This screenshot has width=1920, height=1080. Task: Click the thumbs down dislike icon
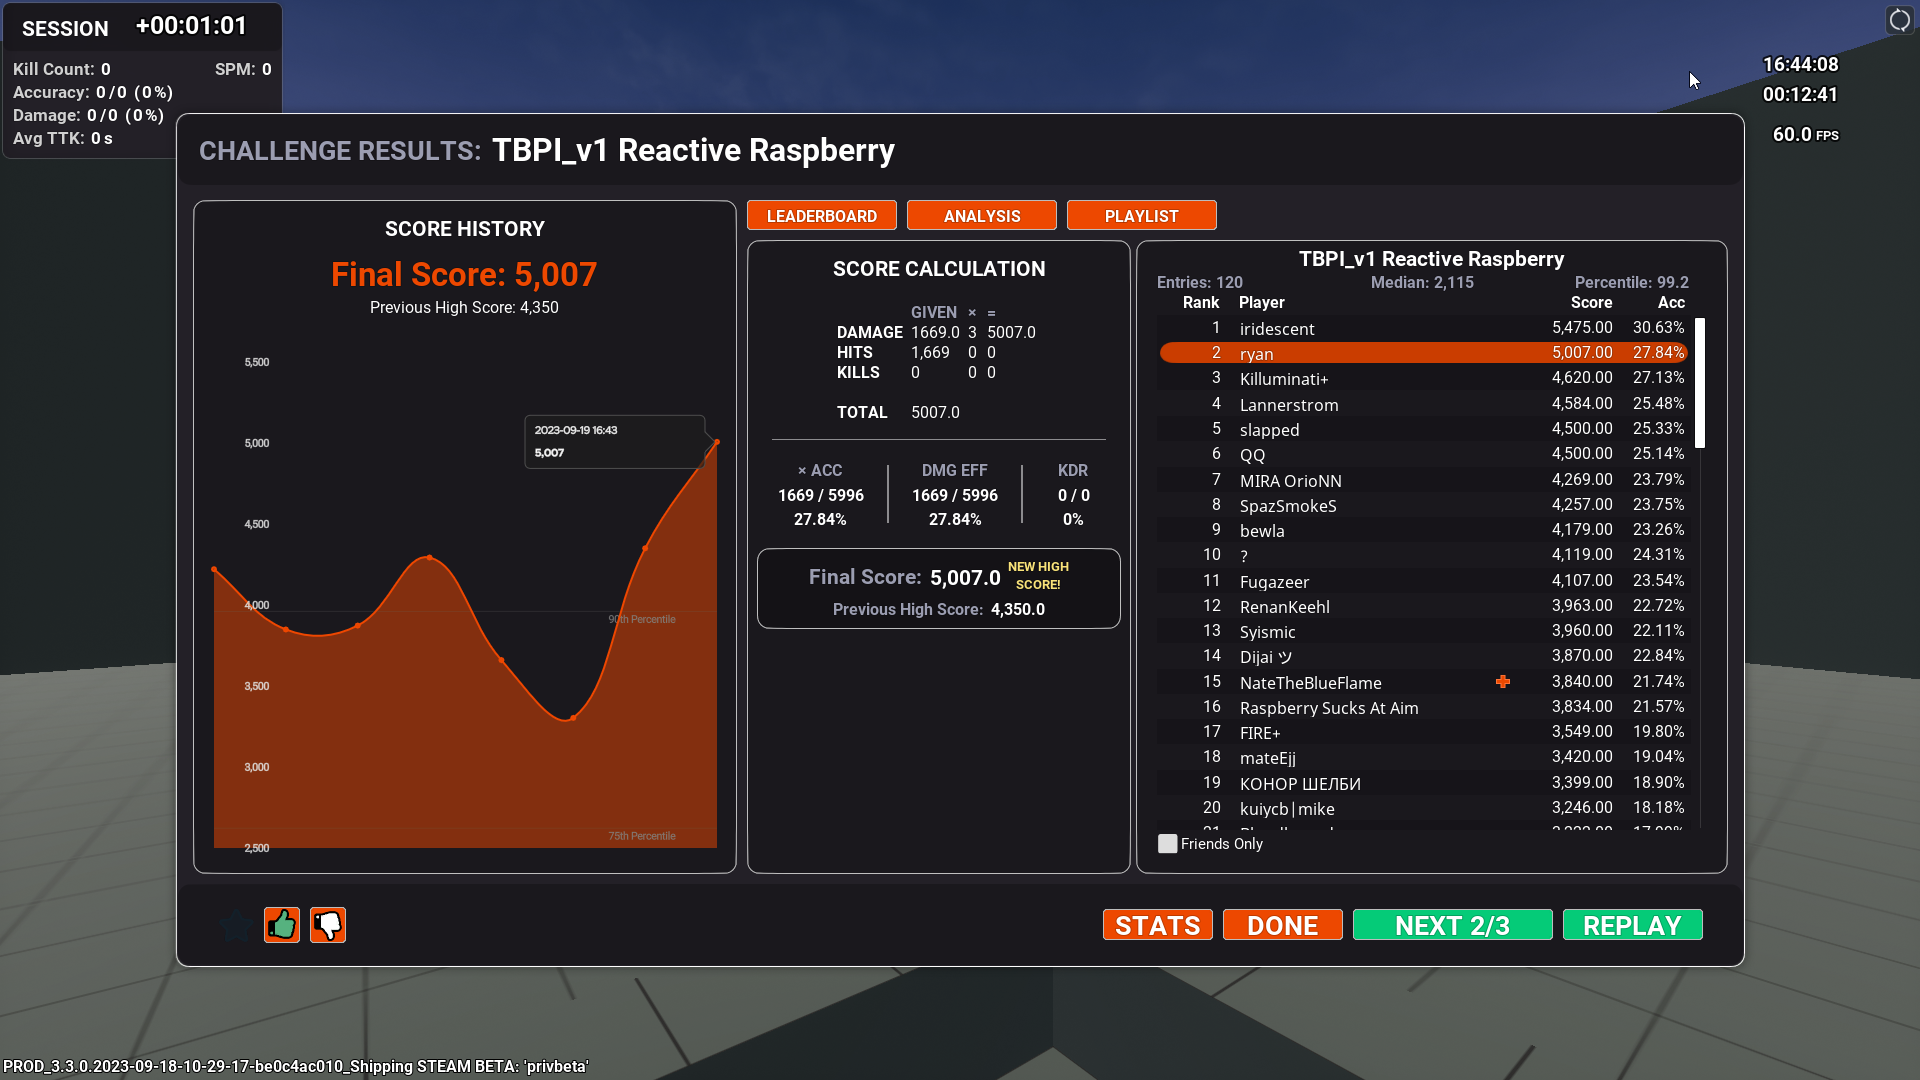328,925
